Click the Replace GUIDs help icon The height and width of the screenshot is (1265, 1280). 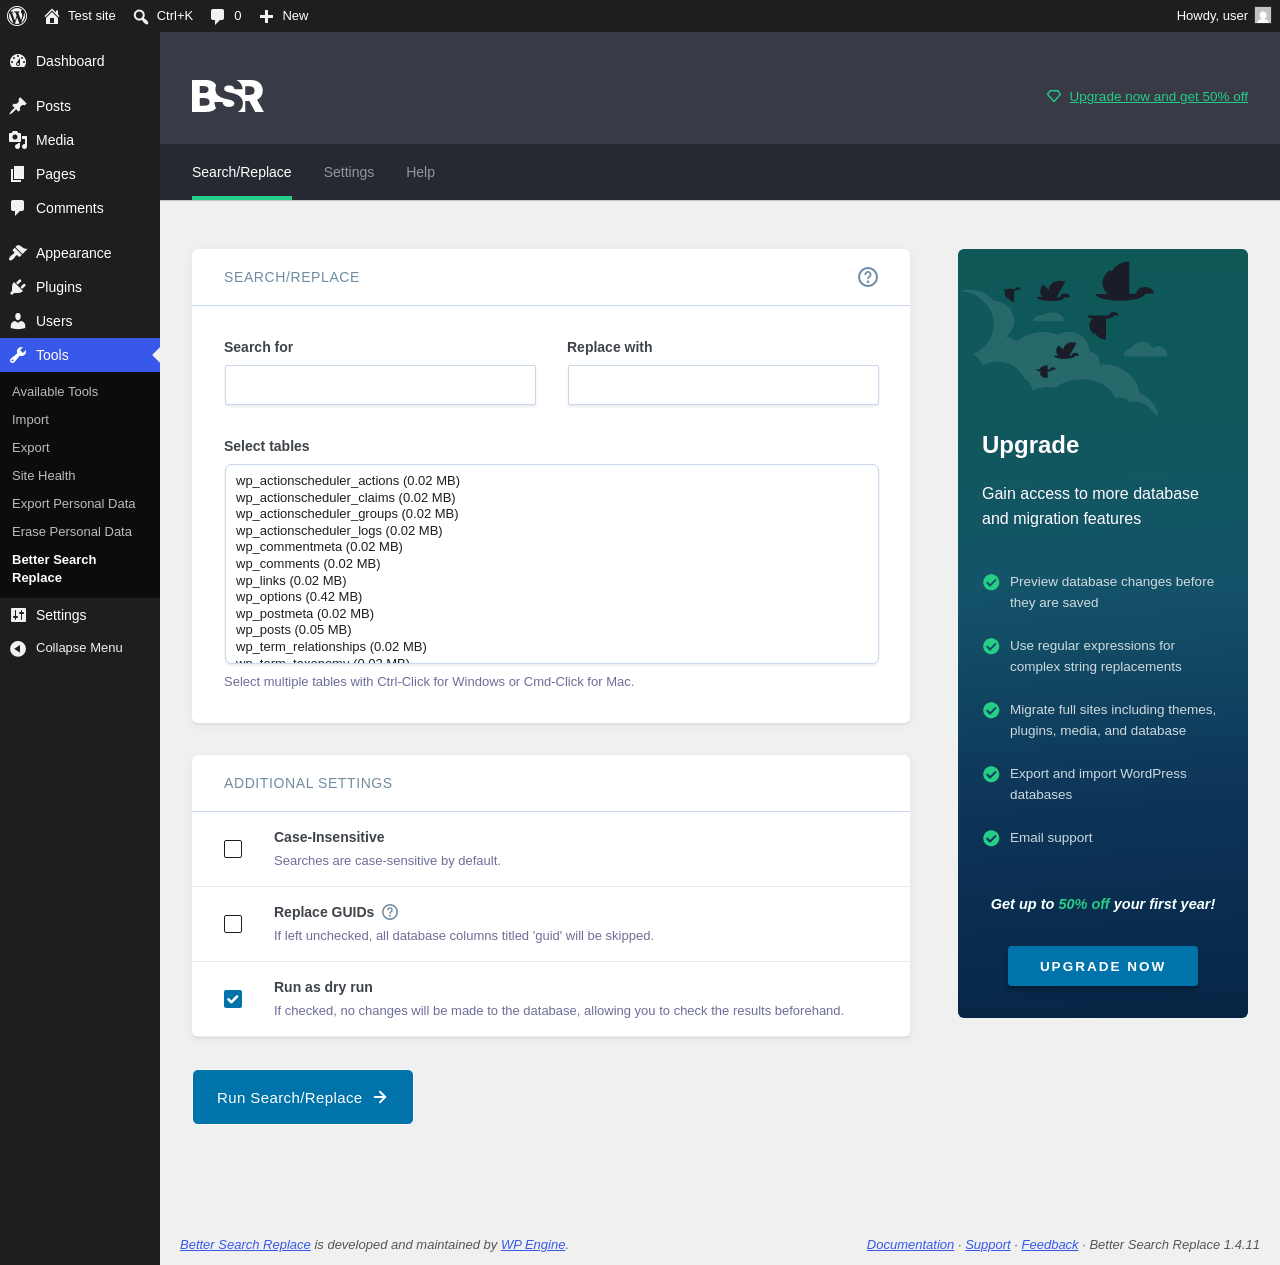click(x=390, y=912)
